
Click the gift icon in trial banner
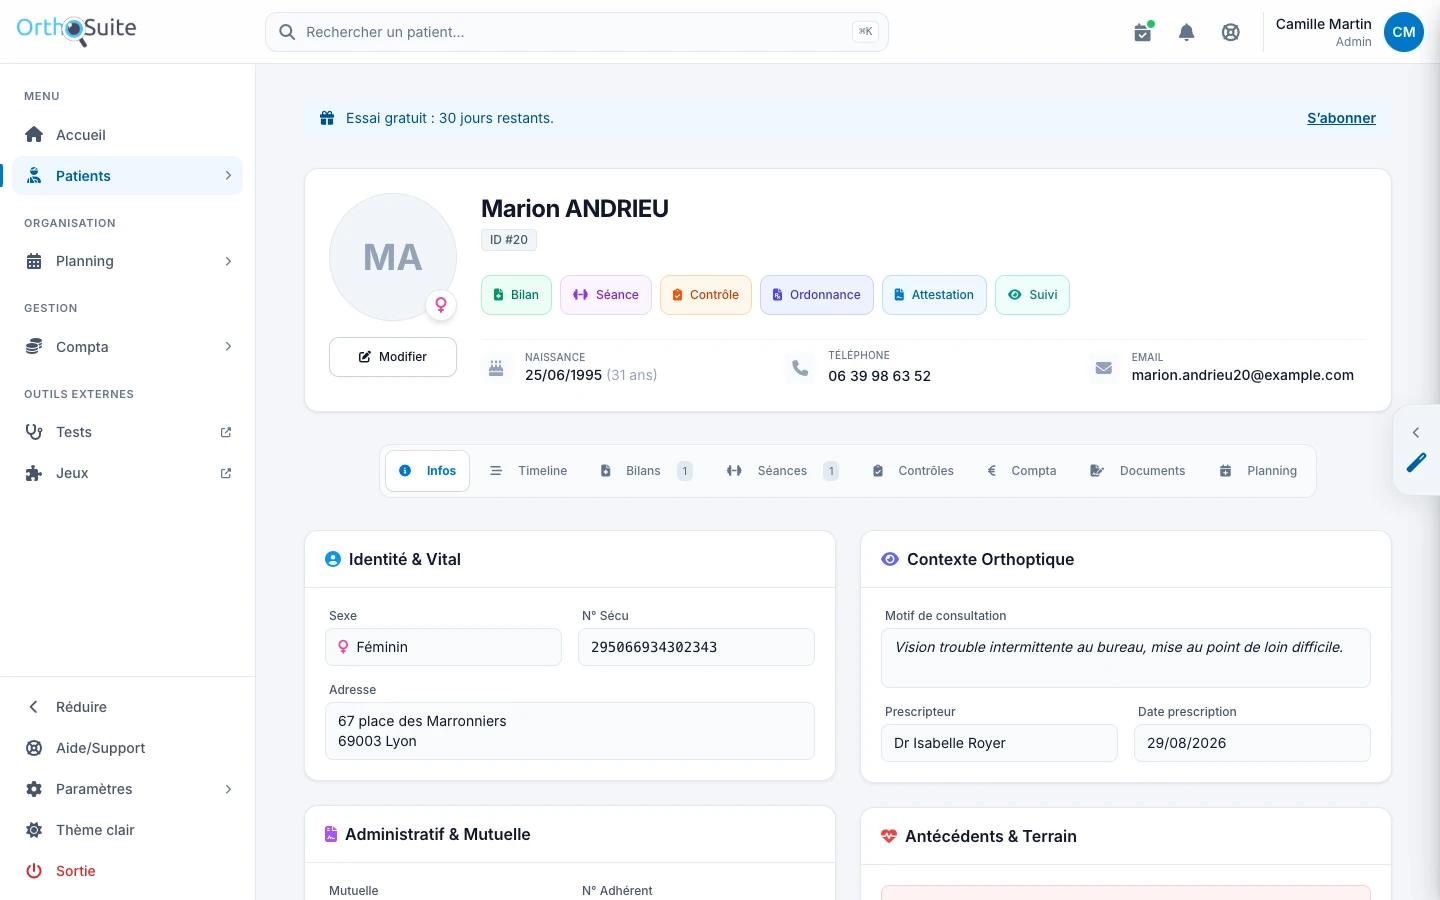pyautogui.click(x=327, y=118)
